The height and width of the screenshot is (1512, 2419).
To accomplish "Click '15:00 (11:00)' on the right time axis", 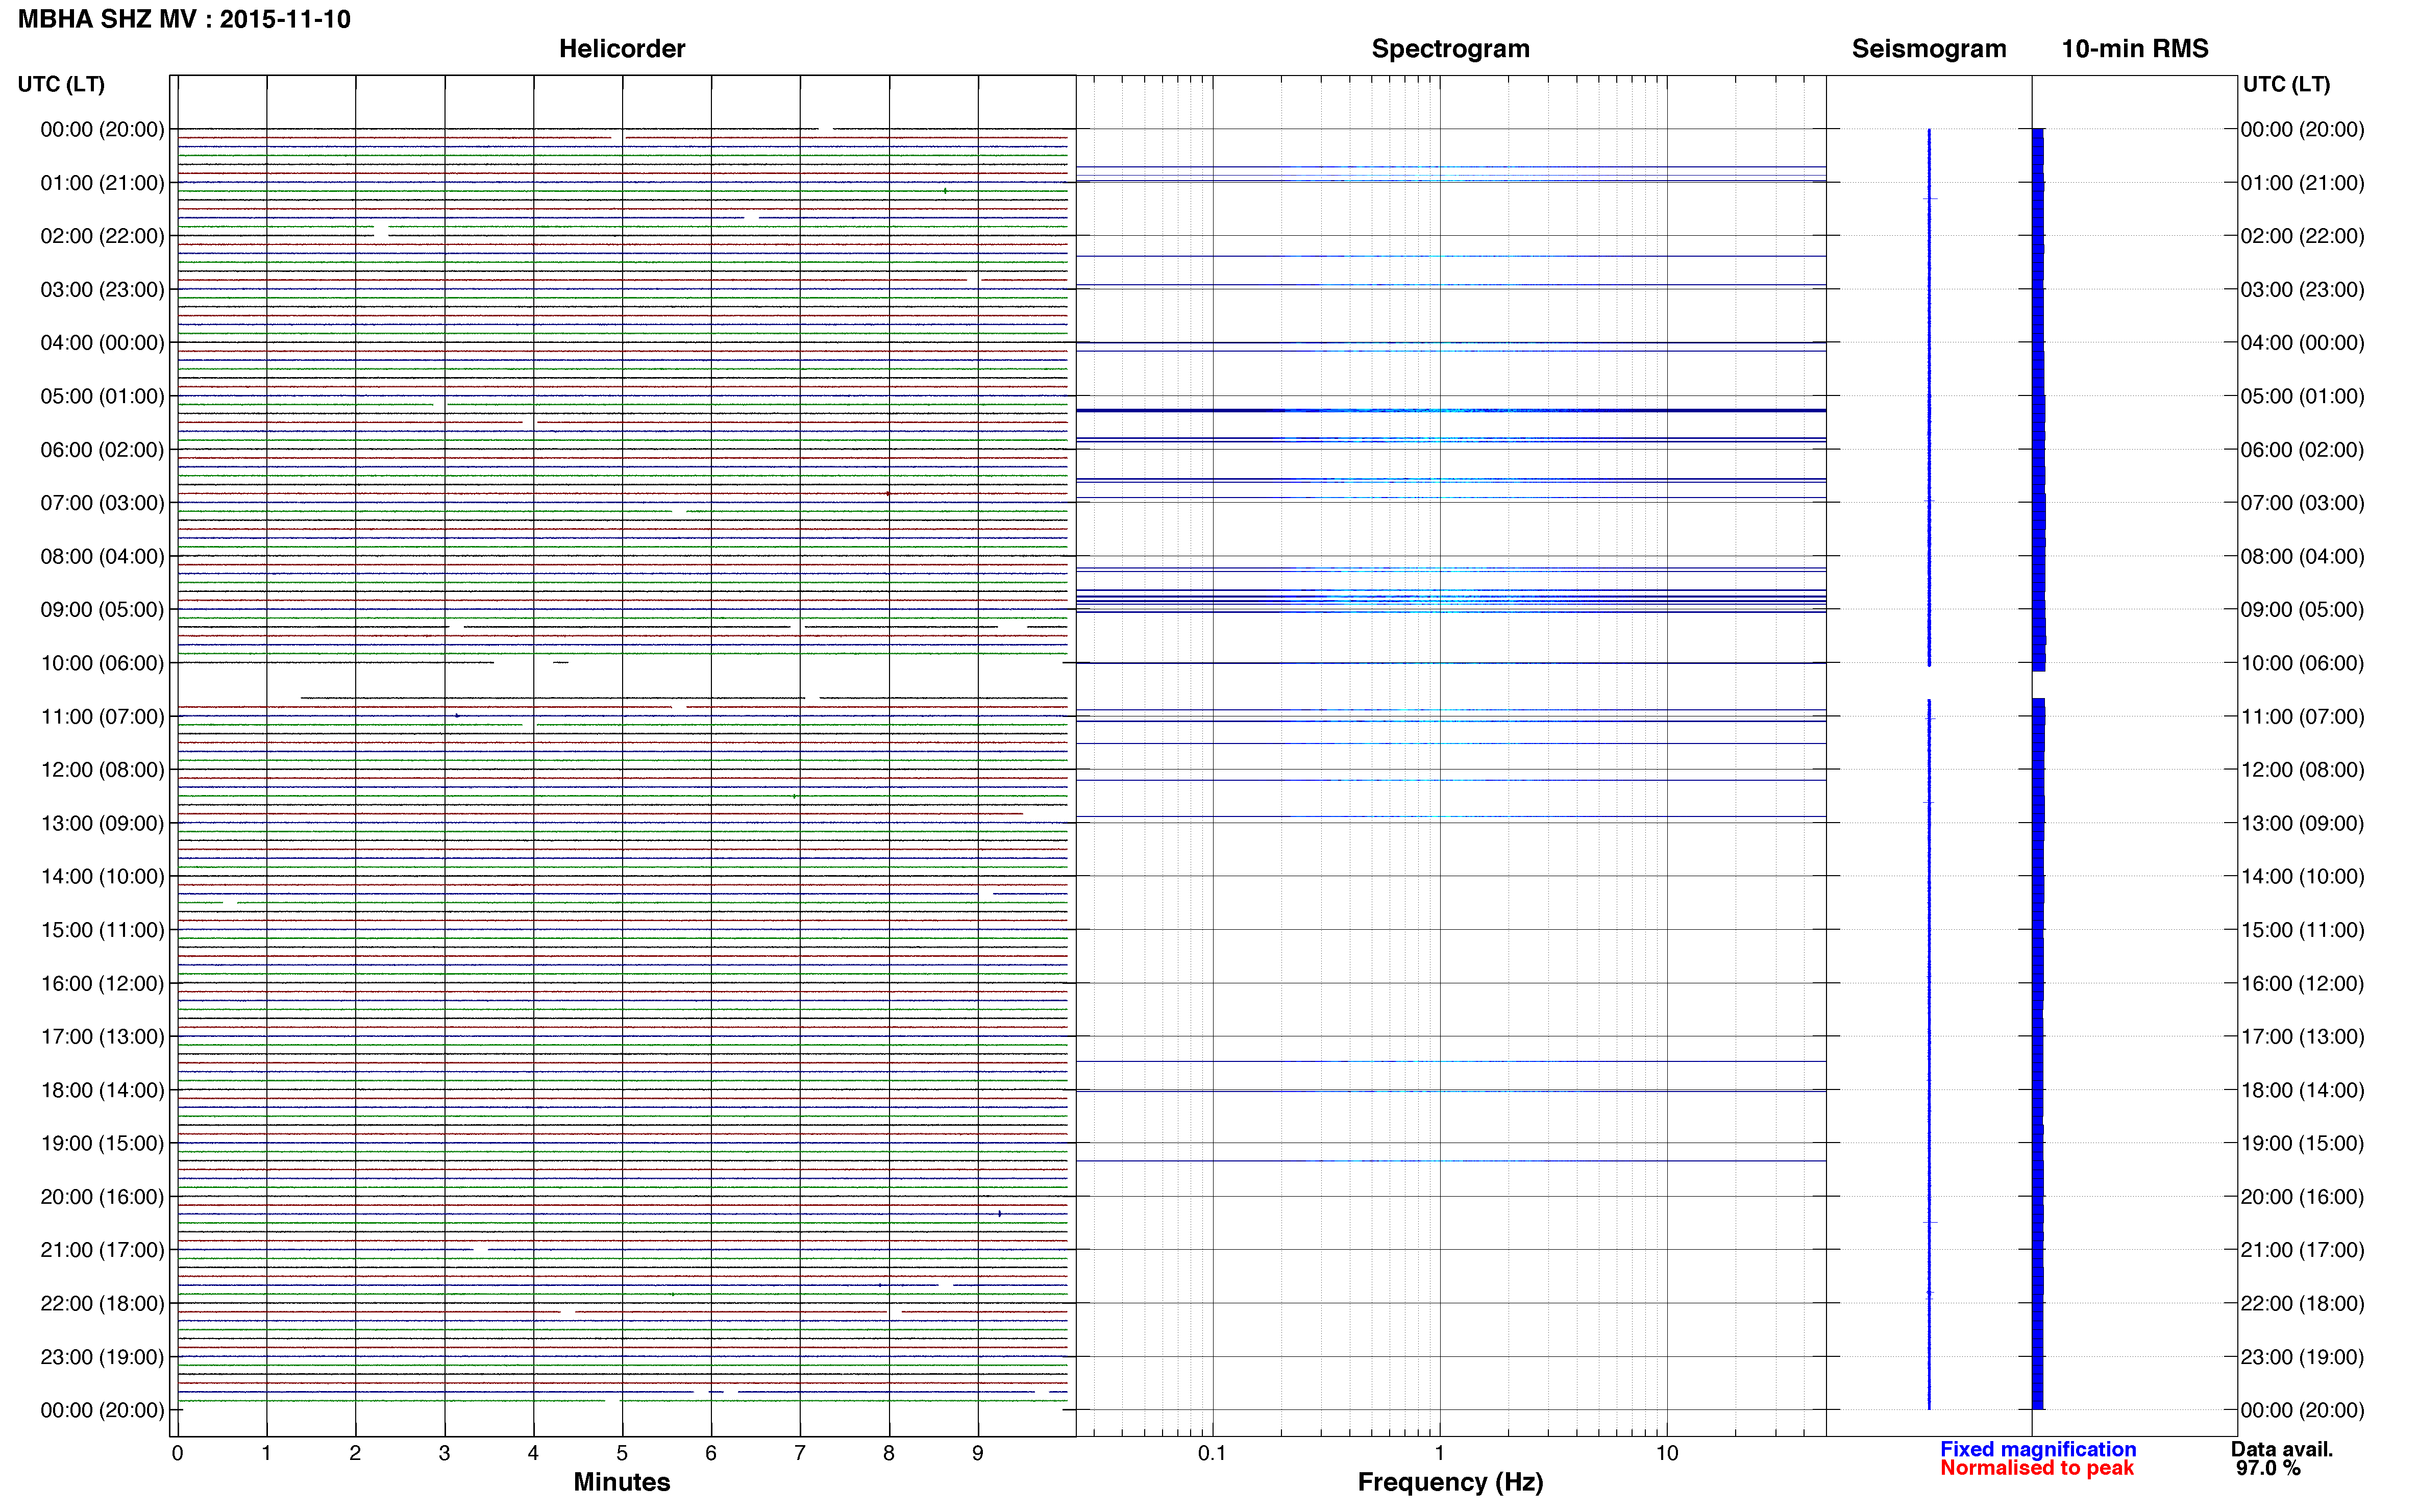I will point(2303,930).
